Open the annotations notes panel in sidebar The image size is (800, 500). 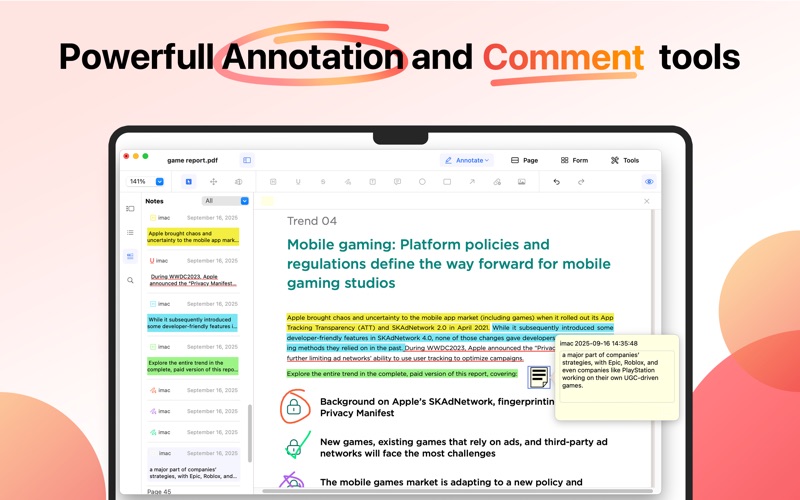pos(130,256)
